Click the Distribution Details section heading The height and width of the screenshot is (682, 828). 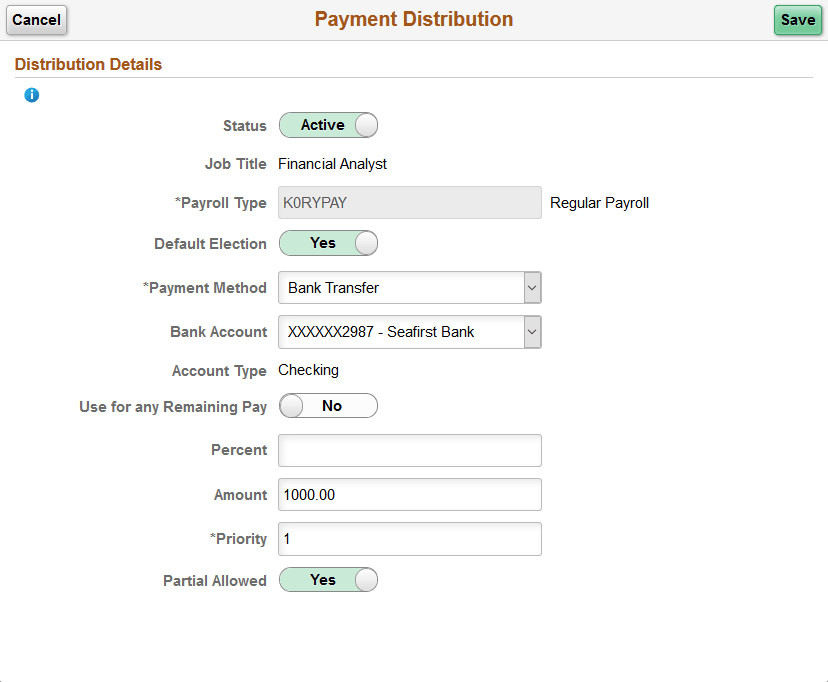click(88, 64)
